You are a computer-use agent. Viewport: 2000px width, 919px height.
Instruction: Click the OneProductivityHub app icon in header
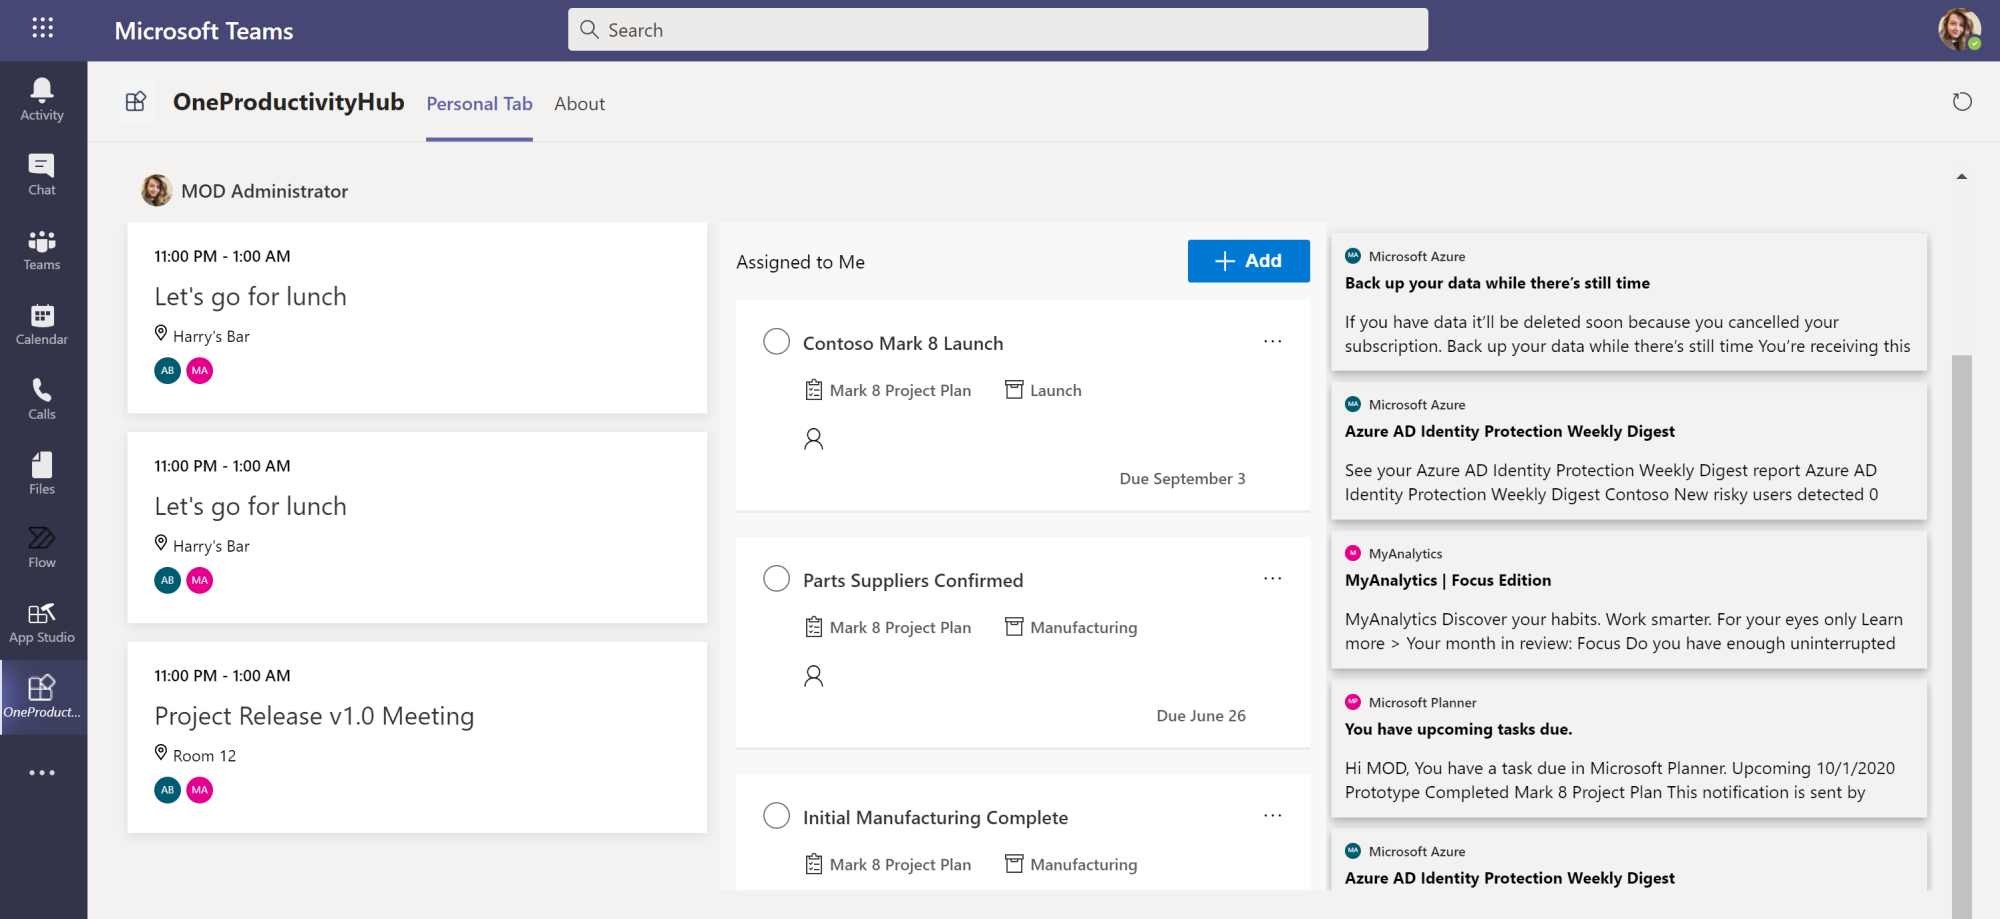point(136,101)
